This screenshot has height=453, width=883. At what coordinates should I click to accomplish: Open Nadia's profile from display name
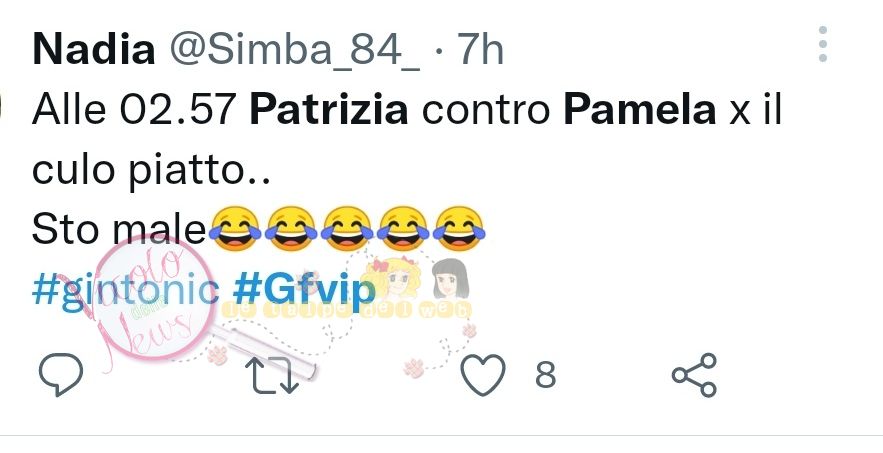coord(94,48)
